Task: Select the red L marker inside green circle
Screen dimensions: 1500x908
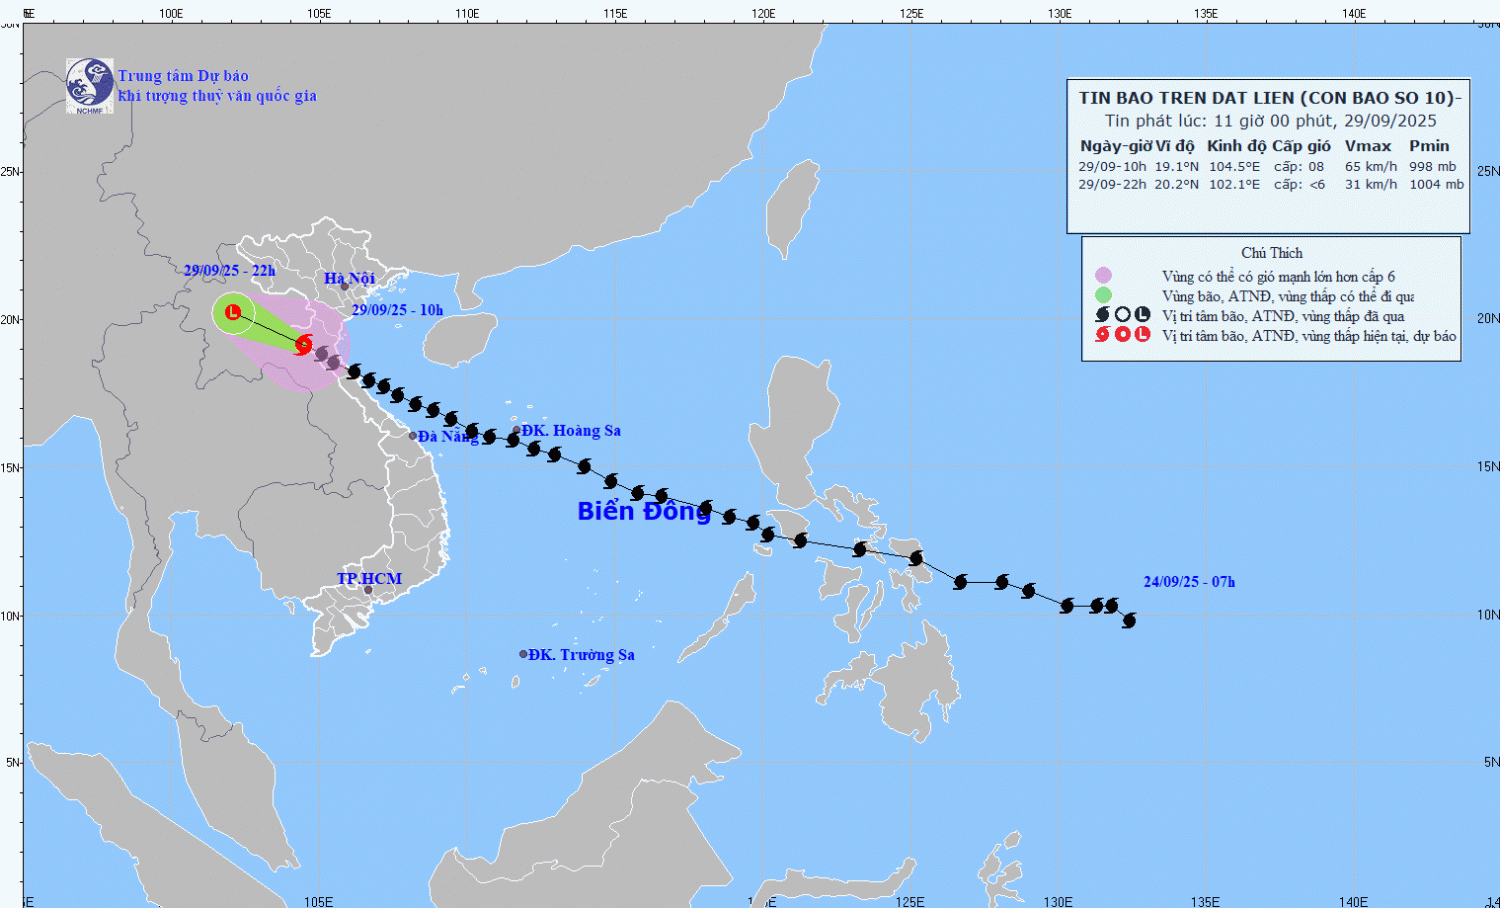Action: 233,312
